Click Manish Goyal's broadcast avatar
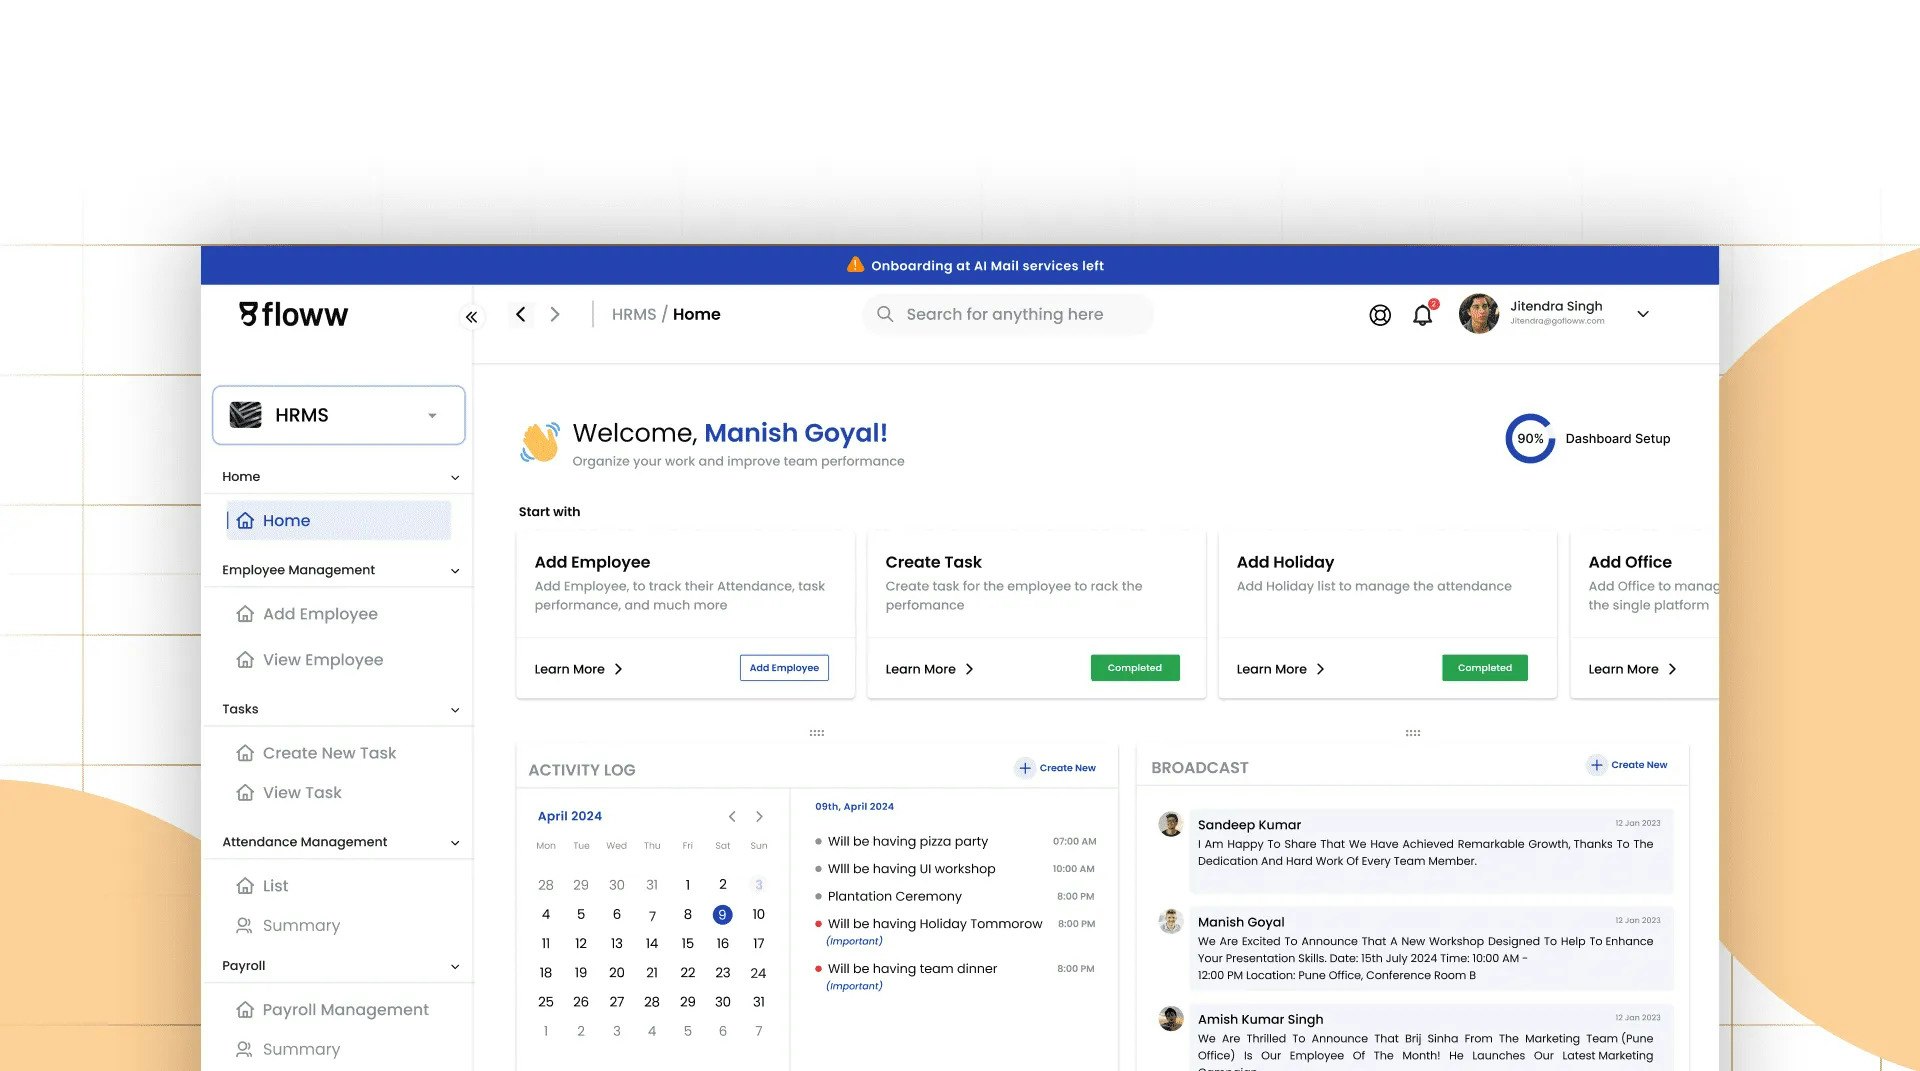The height and width of the screenshot is (1071, 1920). 1170,922
